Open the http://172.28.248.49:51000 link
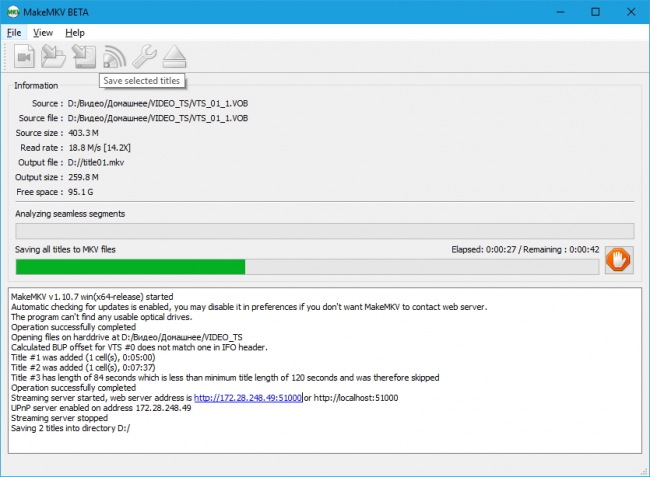The image size is (650, 477). coord(247,398)
